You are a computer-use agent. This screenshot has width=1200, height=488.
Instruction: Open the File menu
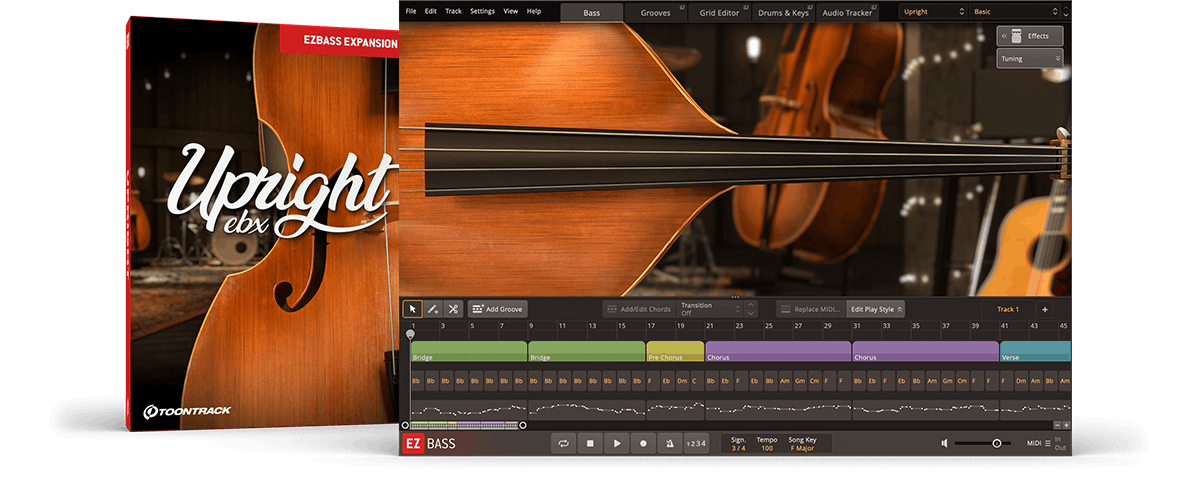tap(411, 11)
